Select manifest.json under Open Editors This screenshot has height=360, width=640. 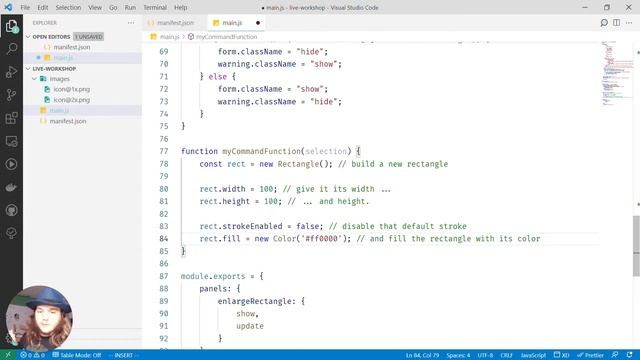click(72, 47)
